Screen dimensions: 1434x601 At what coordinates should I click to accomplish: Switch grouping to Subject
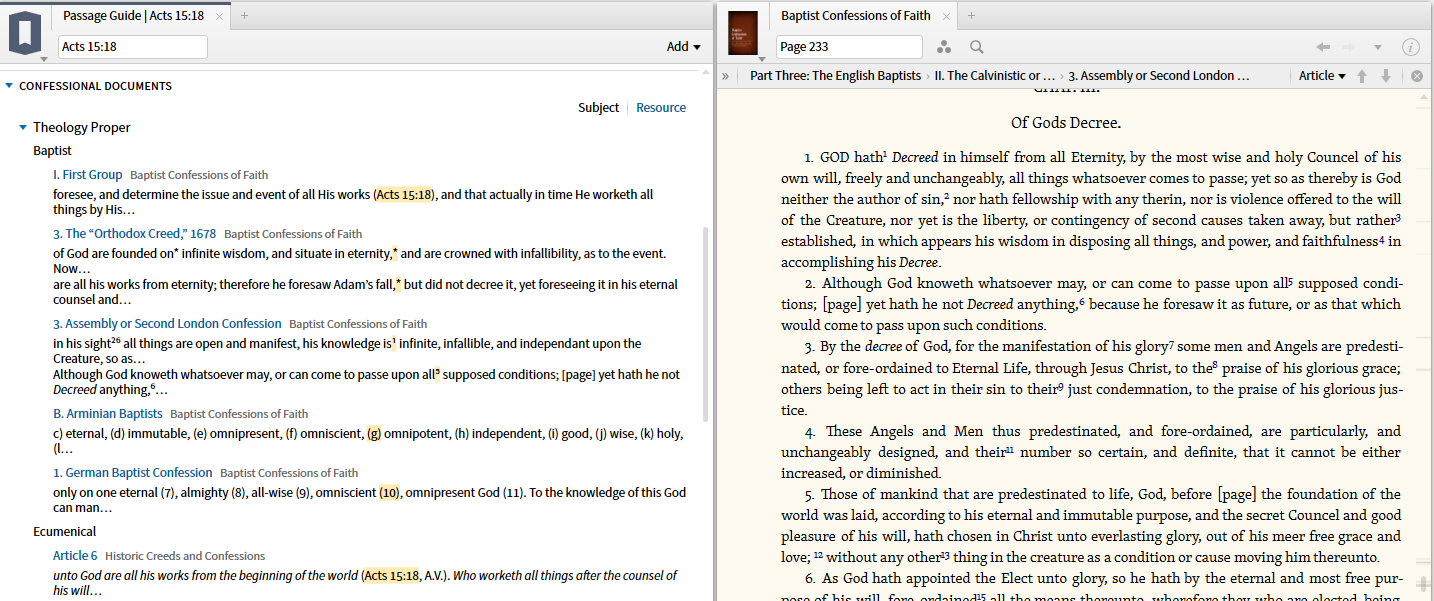coord(598,108)
